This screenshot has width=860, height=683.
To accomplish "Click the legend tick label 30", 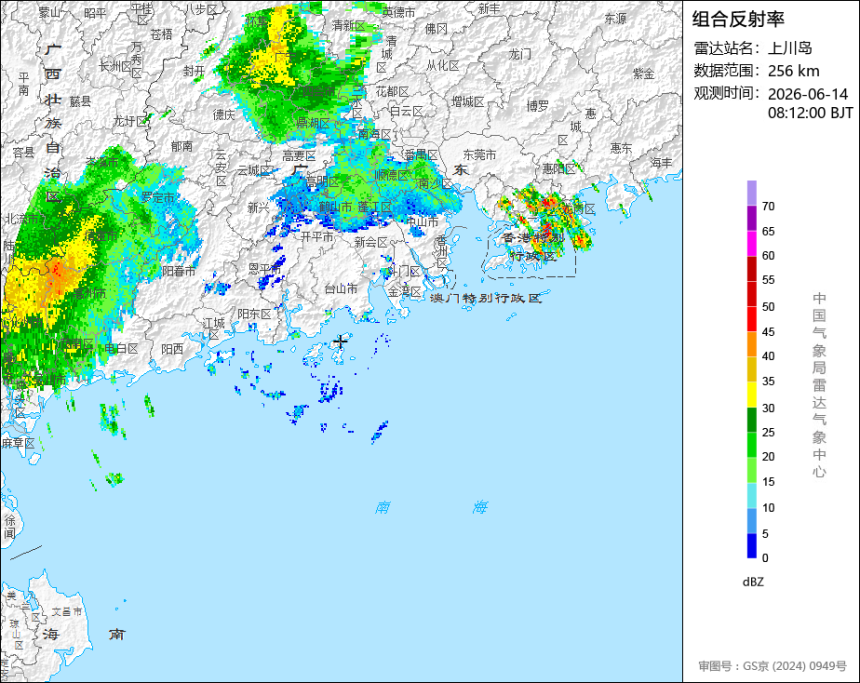I will [x=768, y=408].
